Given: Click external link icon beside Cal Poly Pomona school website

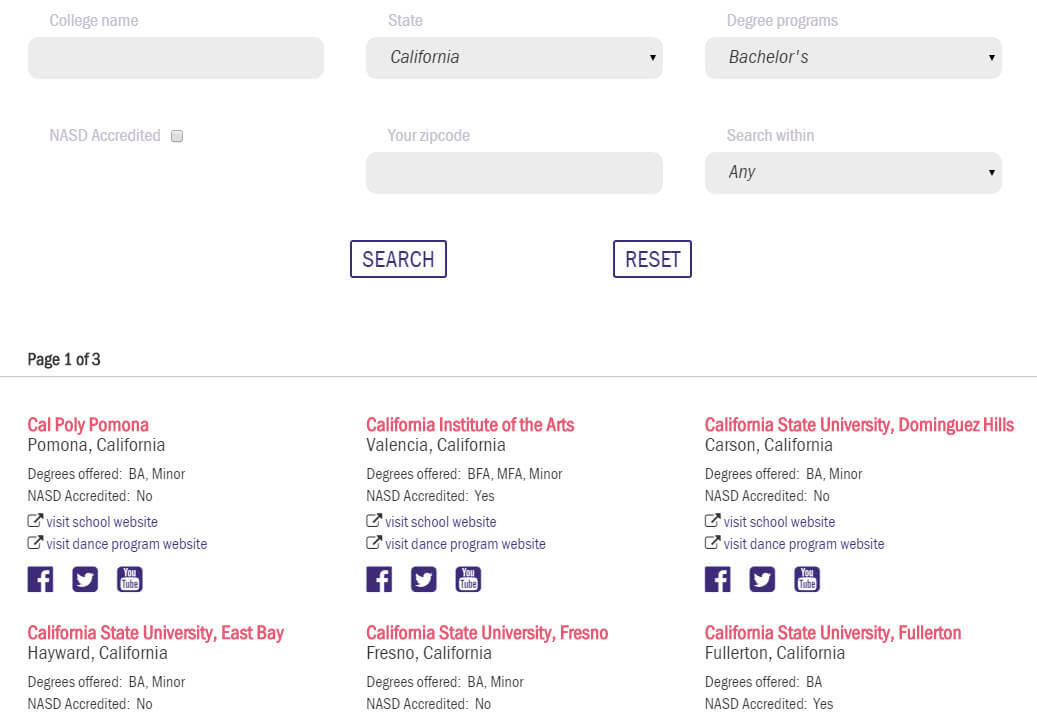Looking at the screenshot, I should (35, 521).
